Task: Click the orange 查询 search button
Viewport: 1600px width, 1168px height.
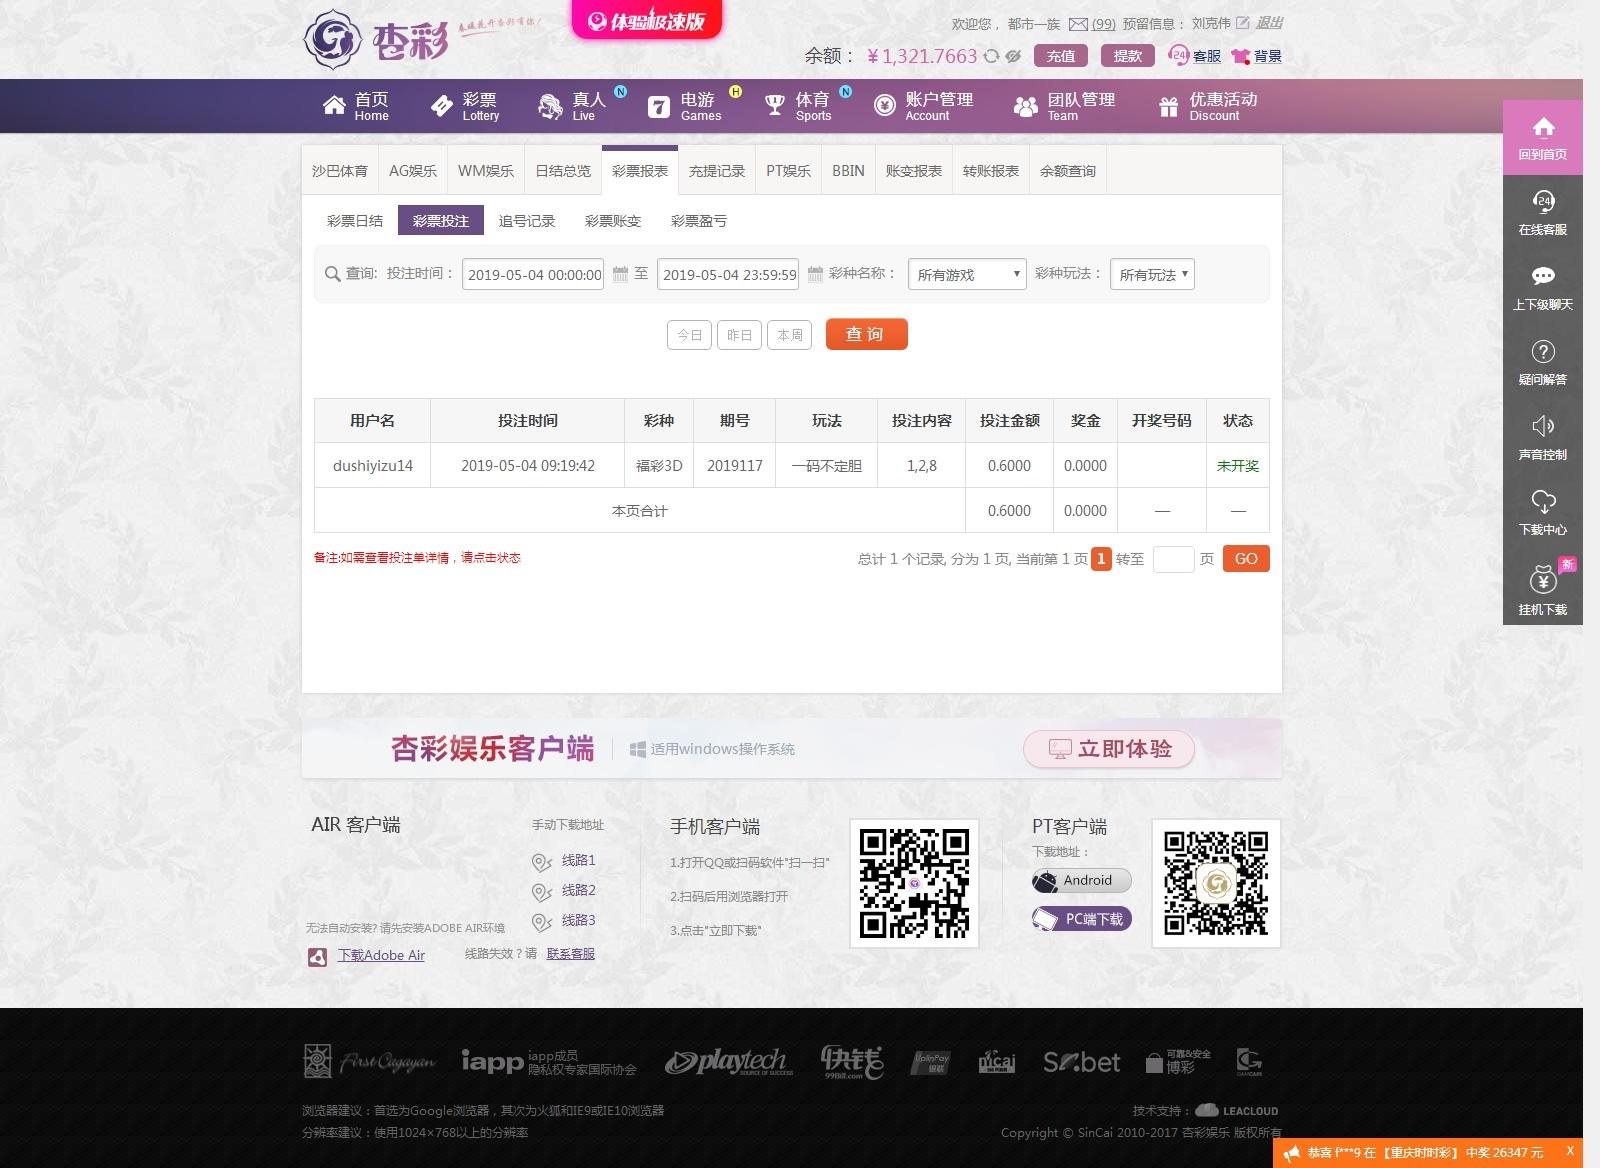Action: click(866, 334)
